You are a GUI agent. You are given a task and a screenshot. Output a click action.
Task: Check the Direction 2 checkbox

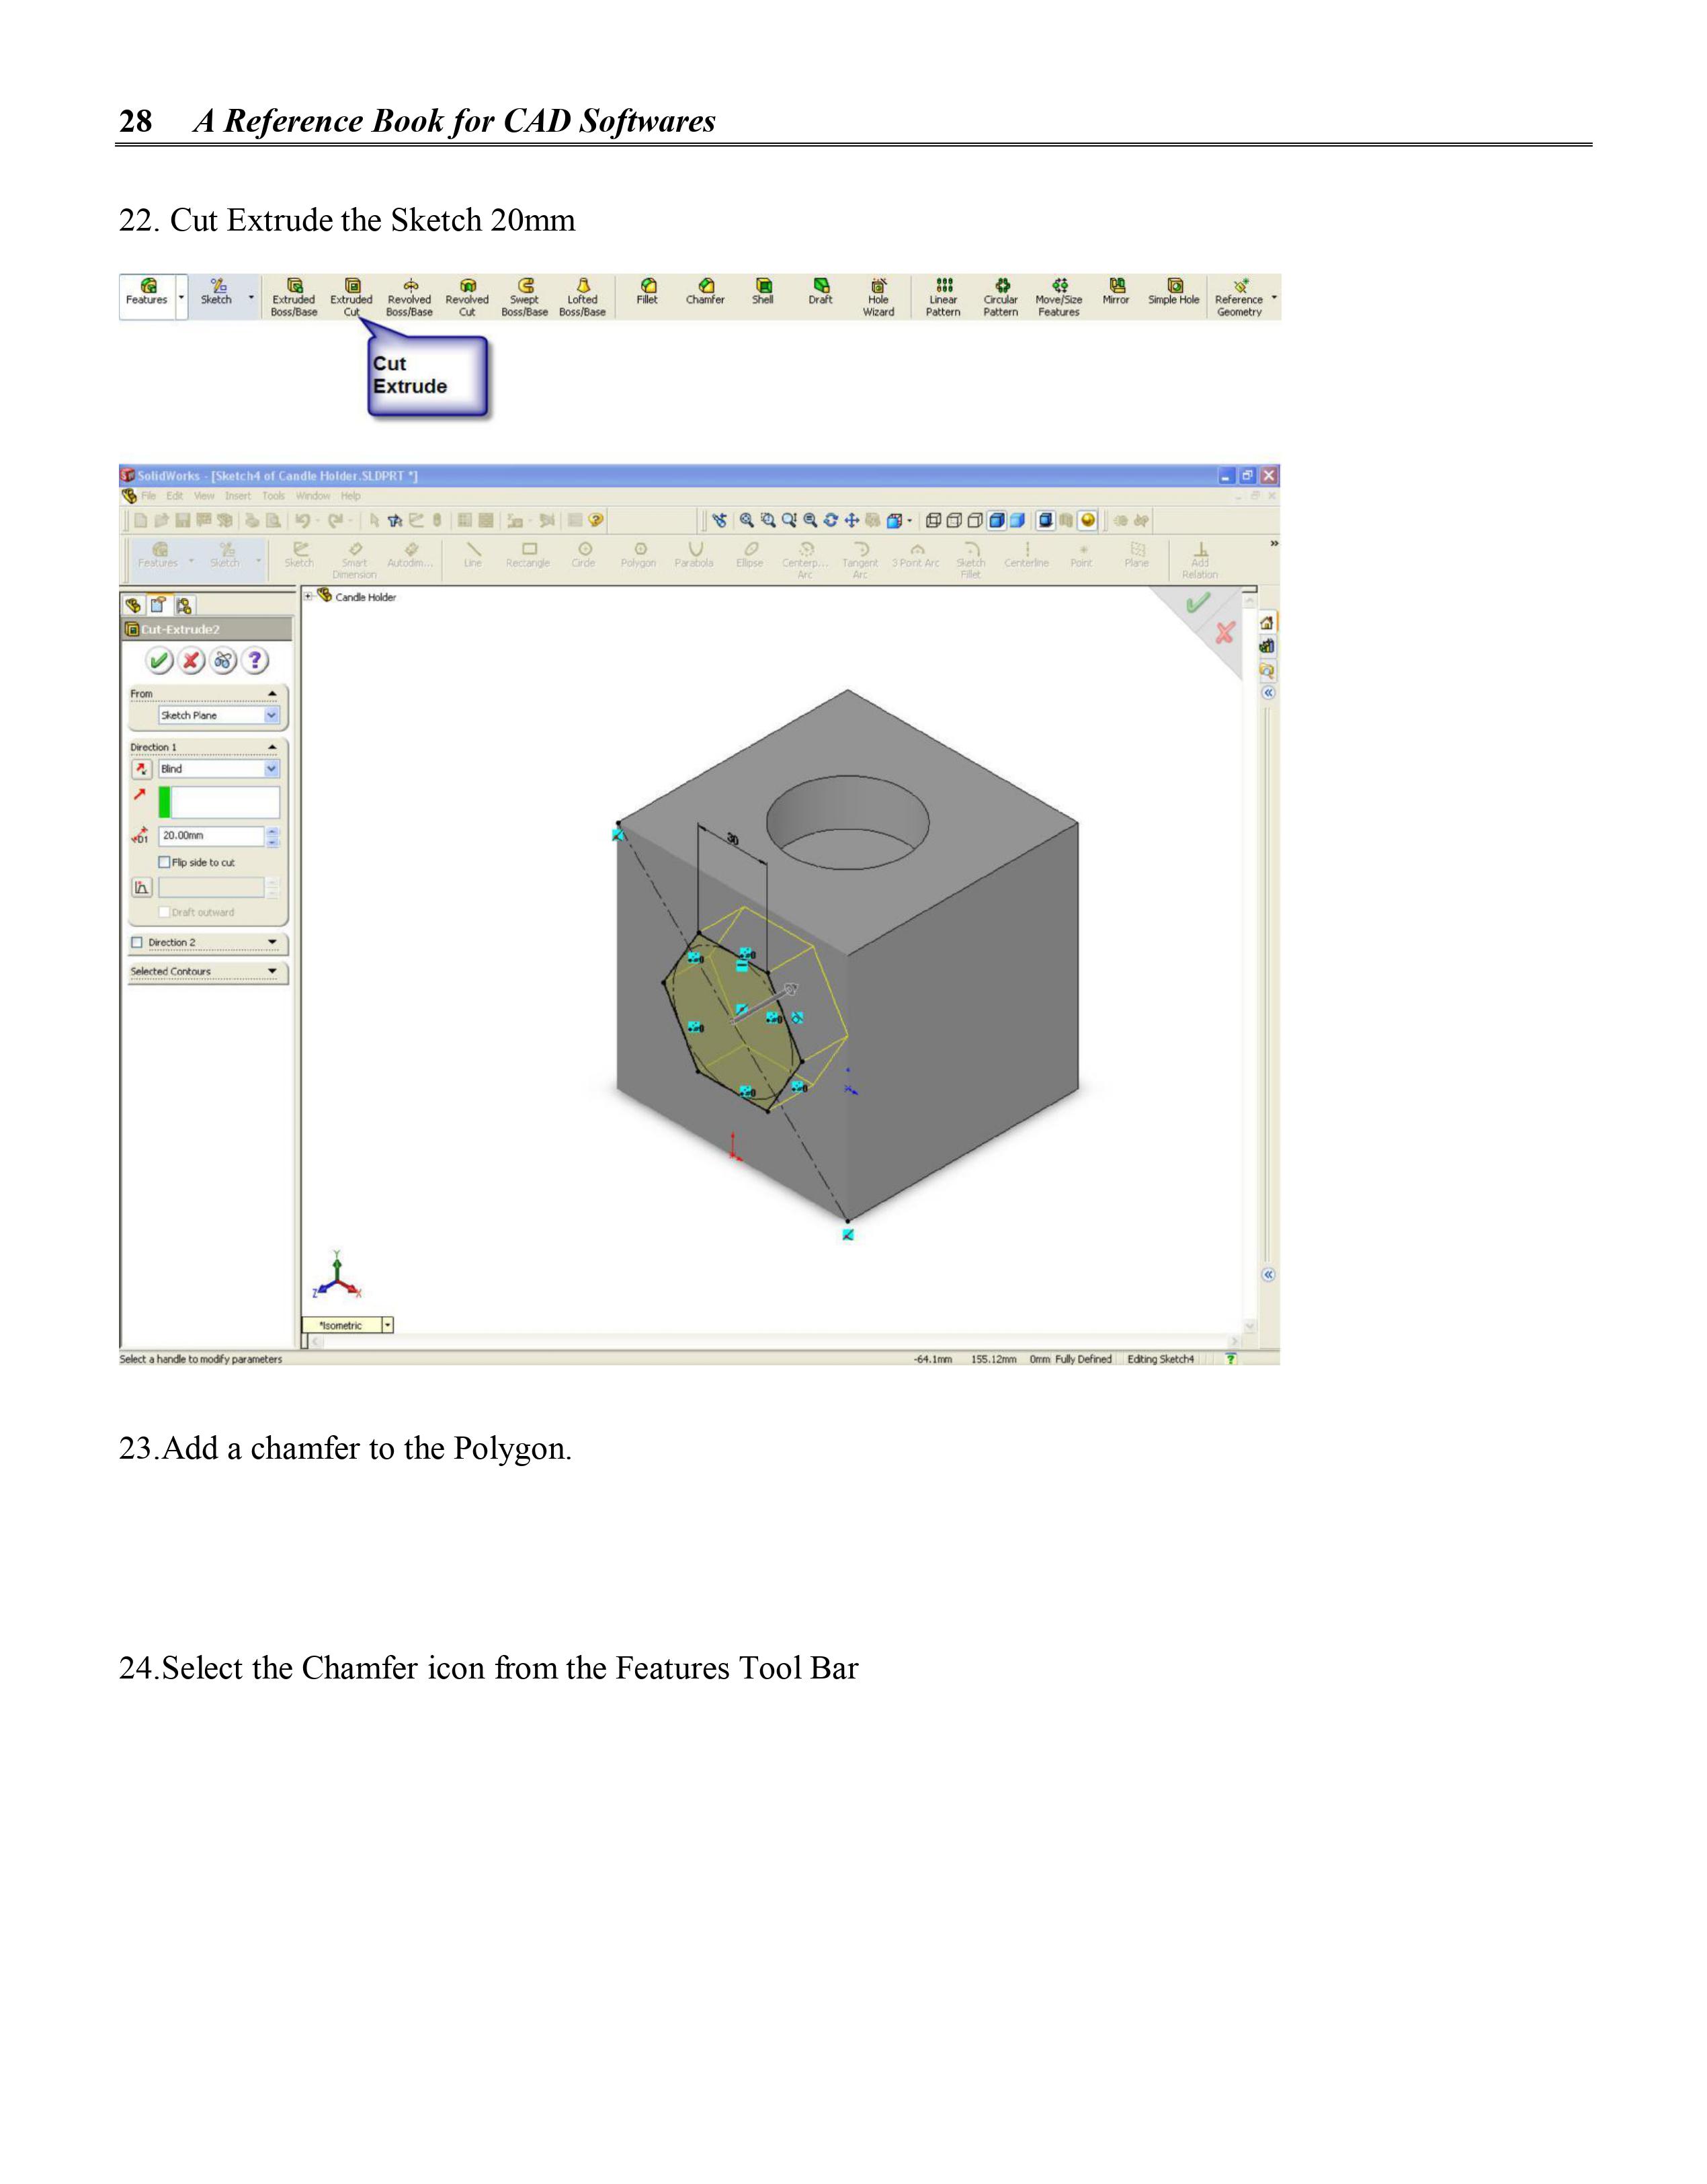pyautogui.click(x=137, y=942)
